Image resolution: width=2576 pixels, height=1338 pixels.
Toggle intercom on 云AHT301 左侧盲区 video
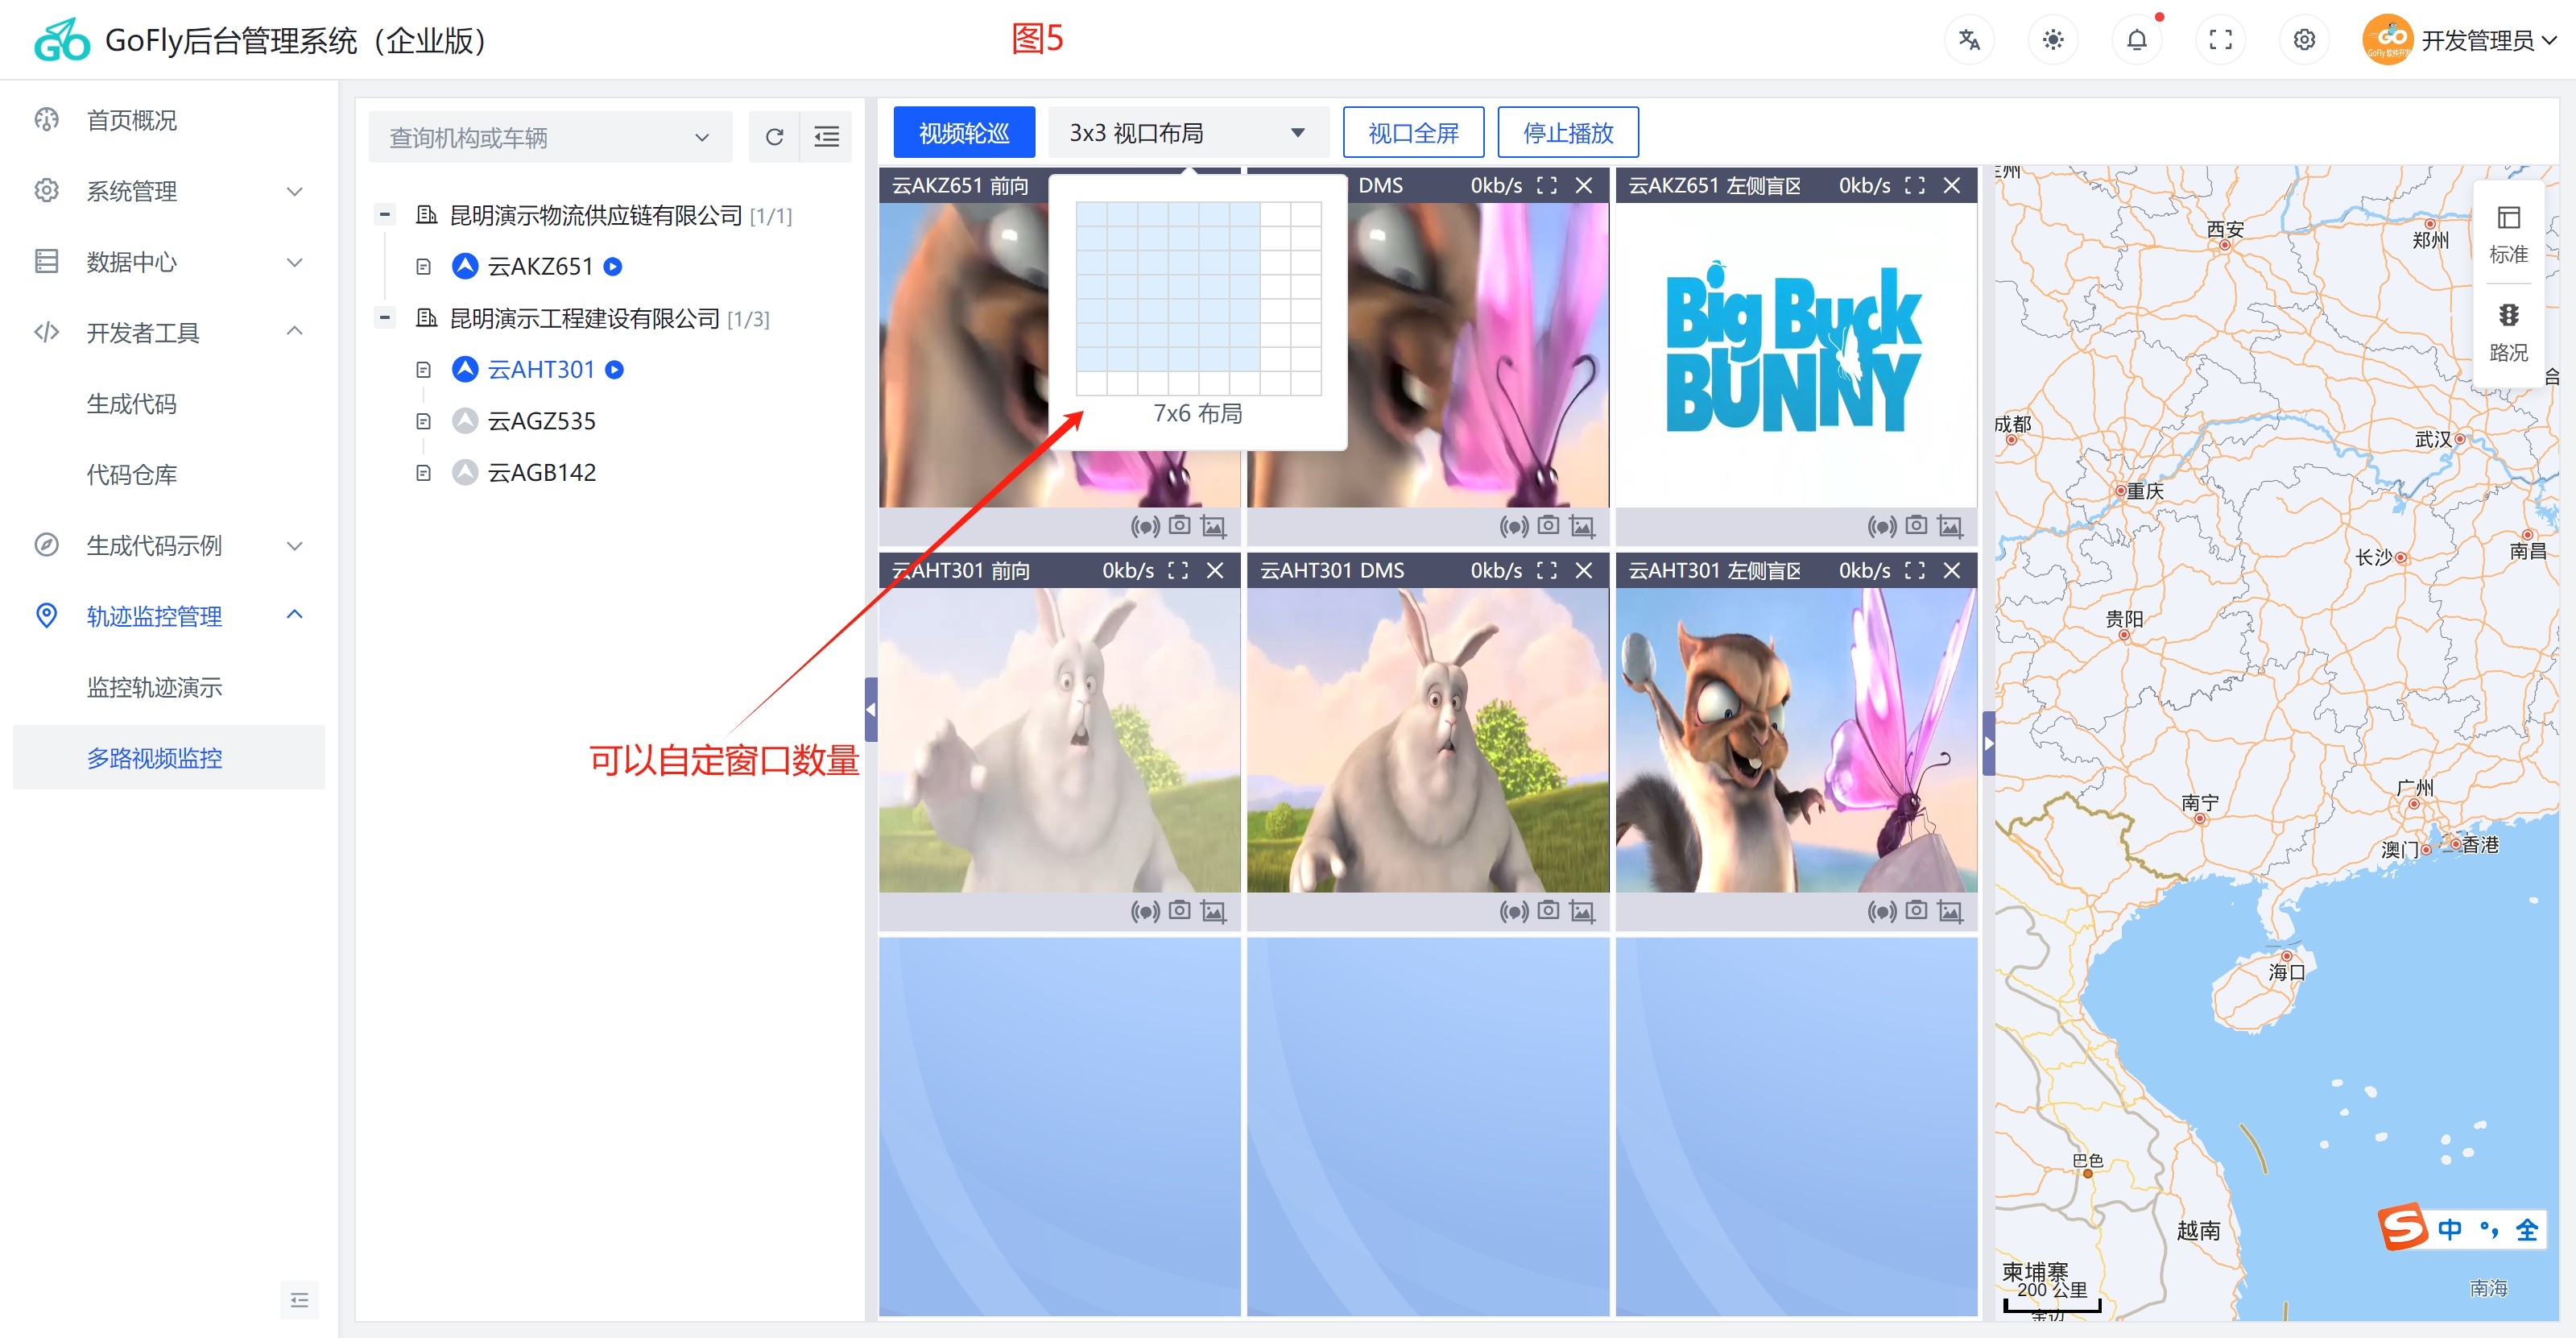(x=1882, y=911)
